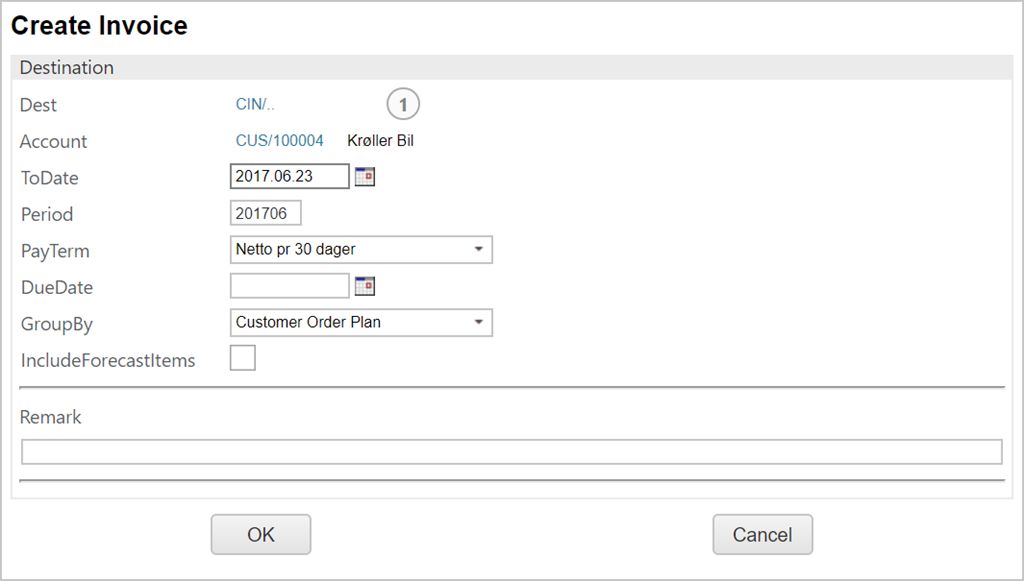Click the PayTerm field label
1024x581 pixels.
(x=55, y=251)
